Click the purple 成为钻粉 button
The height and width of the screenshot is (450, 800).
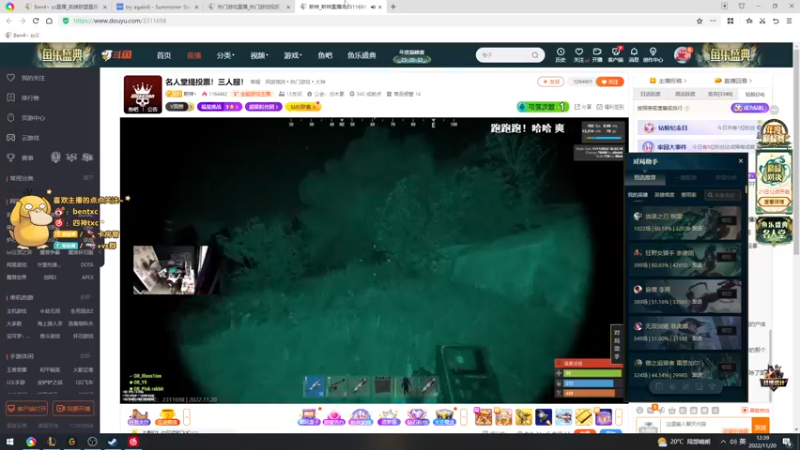tap(749, 108)
